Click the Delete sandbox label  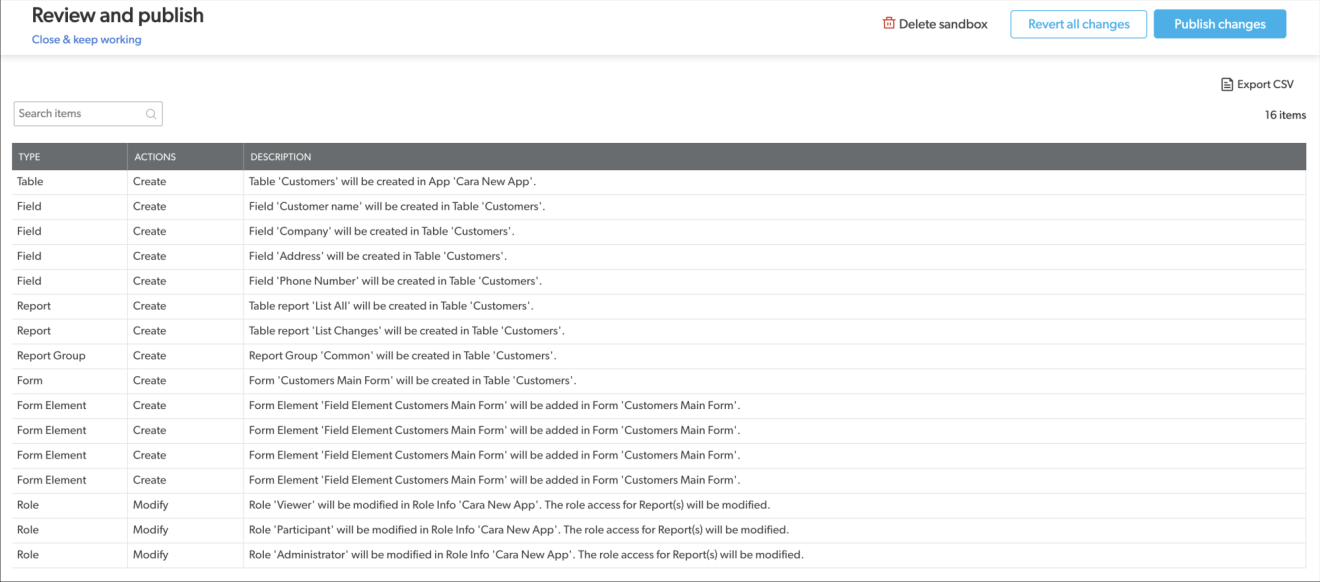[942, 24]
